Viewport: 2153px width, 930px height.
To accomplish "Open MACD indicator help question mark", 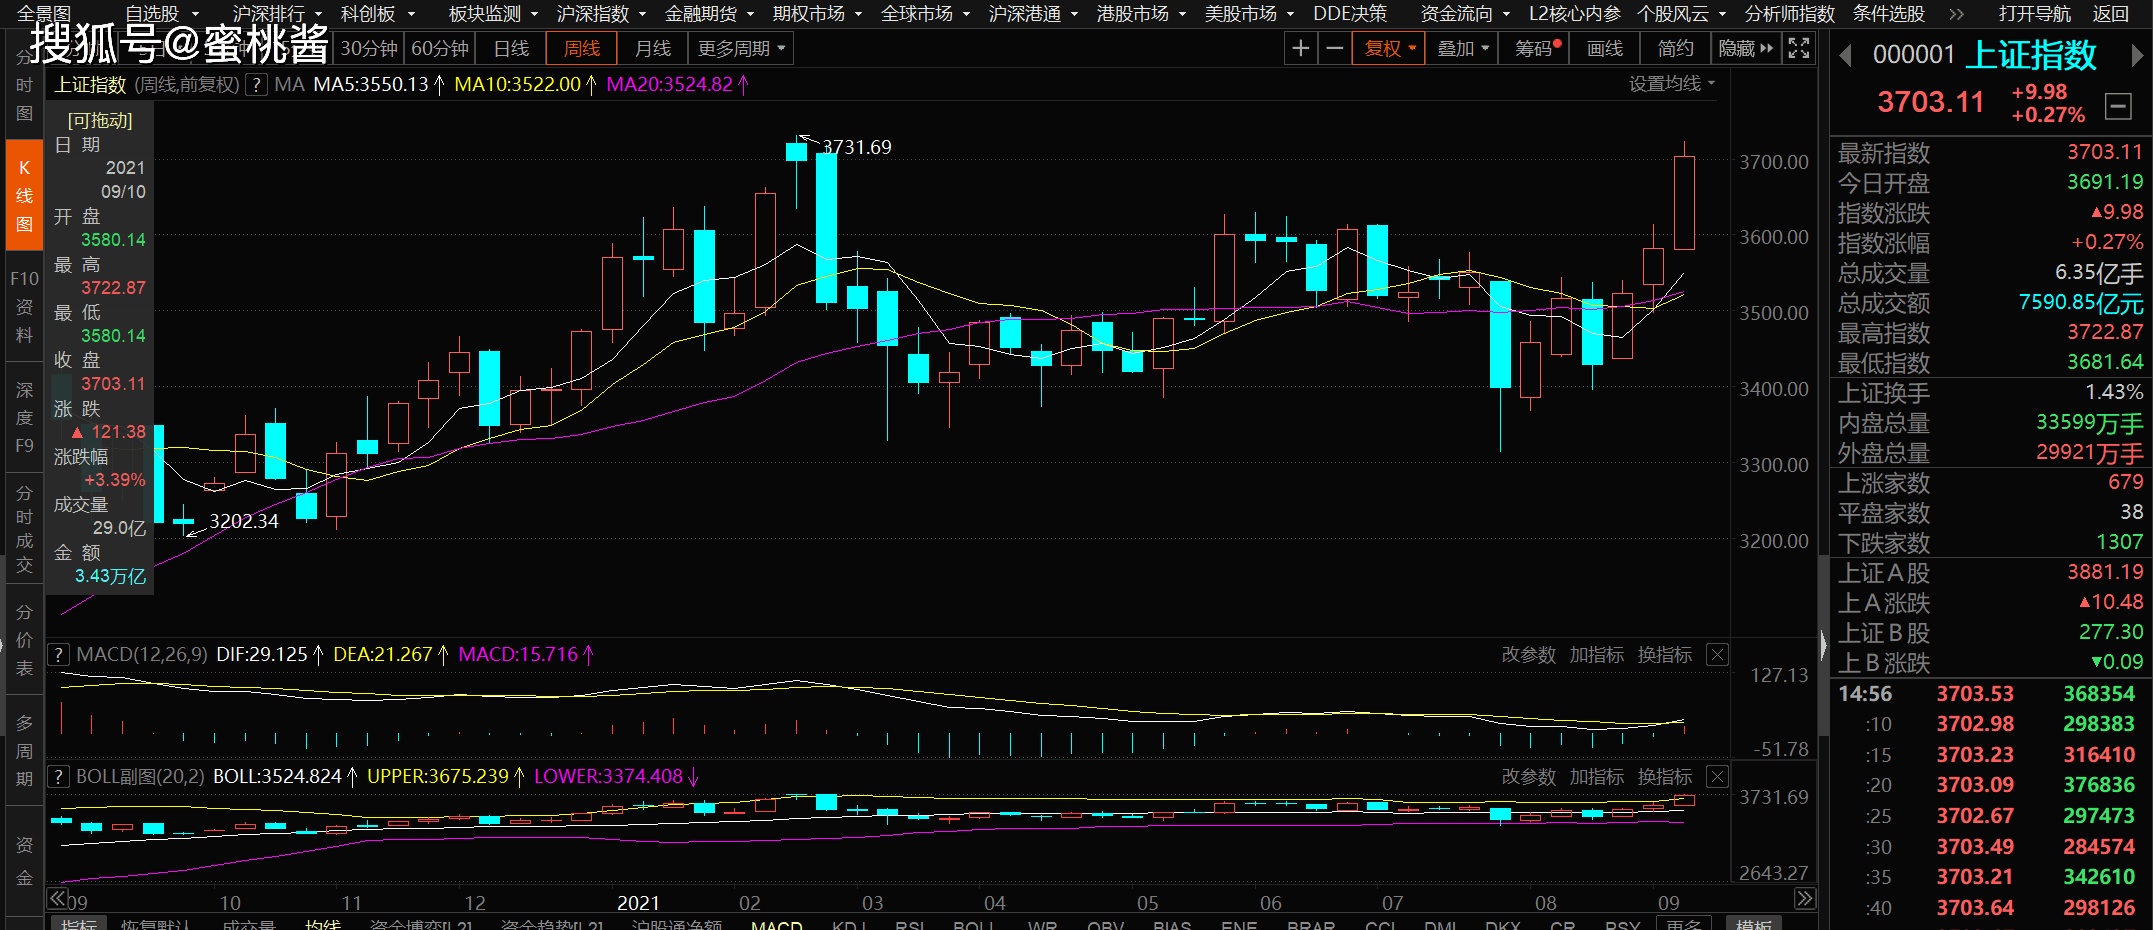I will pos(59,655).
